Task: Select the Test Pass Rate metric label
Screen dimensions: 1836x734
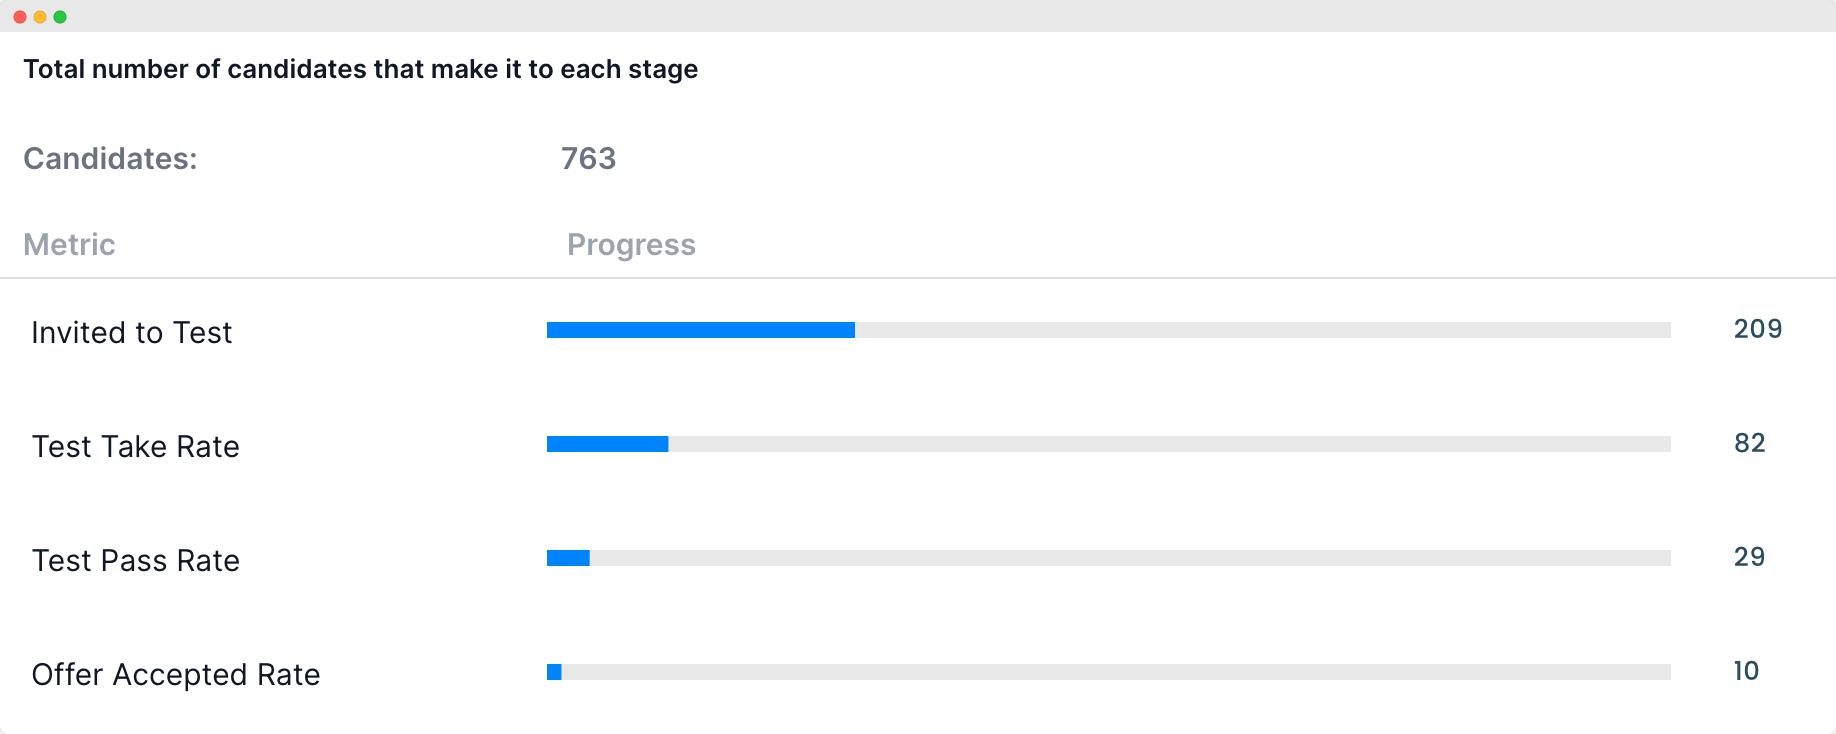Action: 136,560
